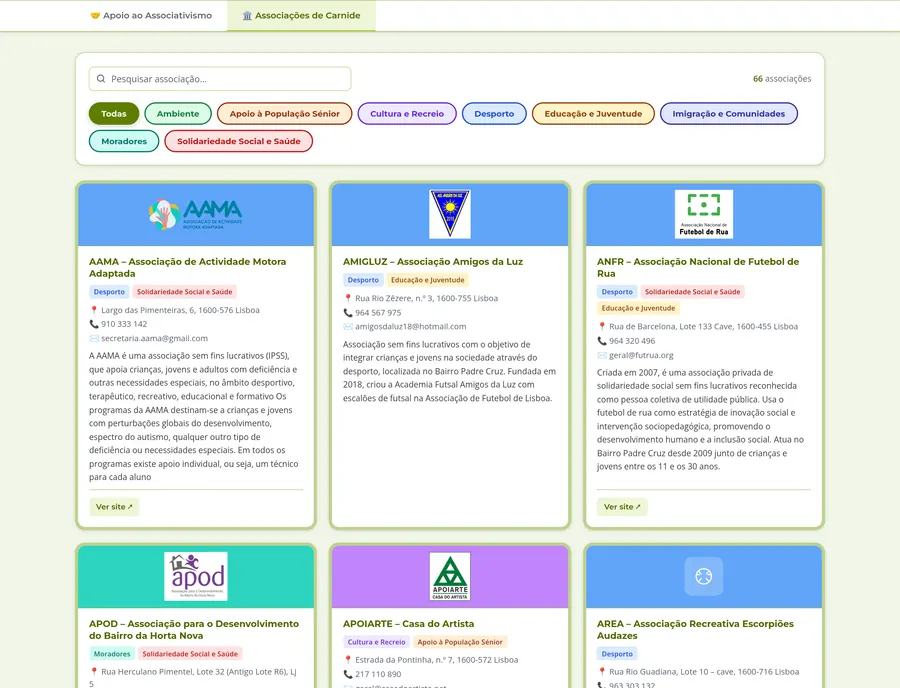Viewport: 900px width, 688px height.
Task: Click envelope icon beside secretaria.aama@gmail.com
Action: (x=94, y=339)
